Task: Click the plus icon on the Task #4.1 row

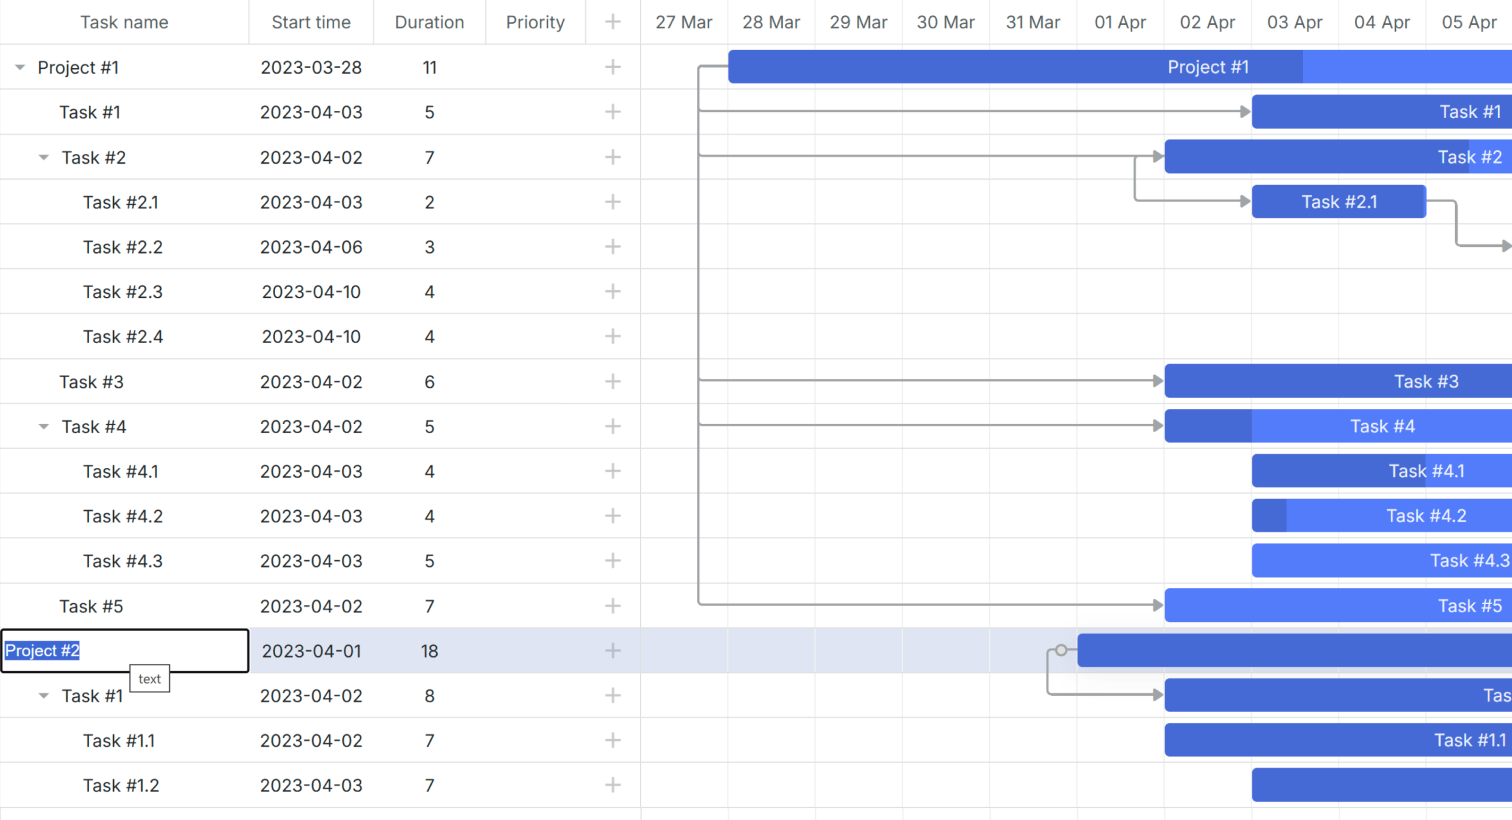Action: [611, 471]
